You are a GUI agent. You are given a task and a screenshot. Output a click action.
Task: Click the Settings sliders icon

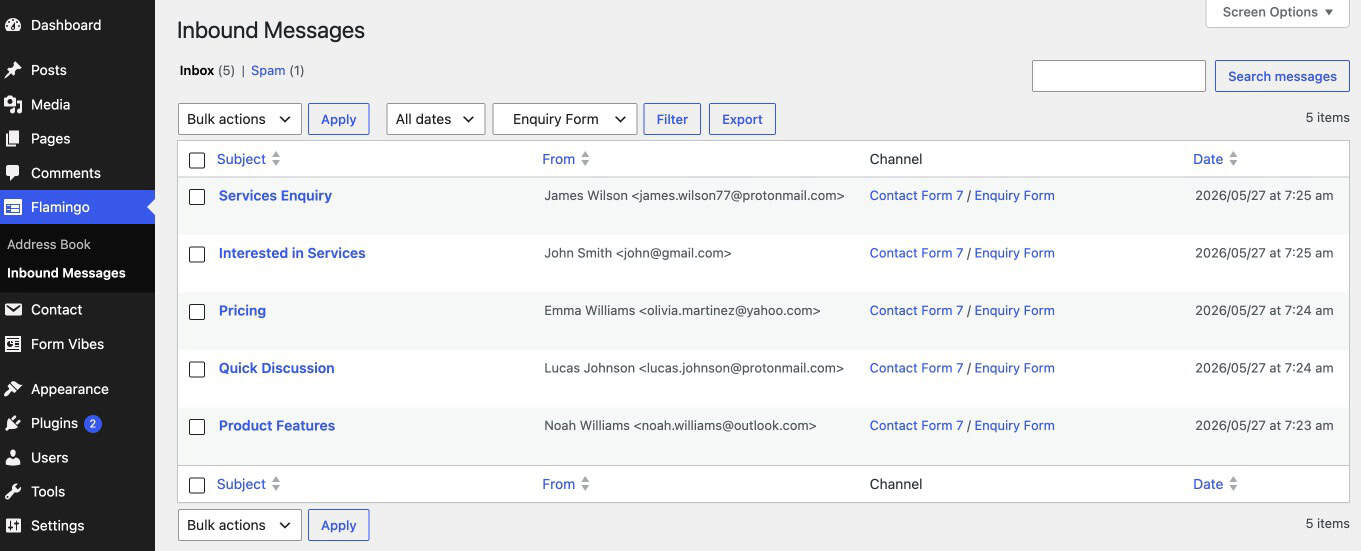tap(13, 525)
